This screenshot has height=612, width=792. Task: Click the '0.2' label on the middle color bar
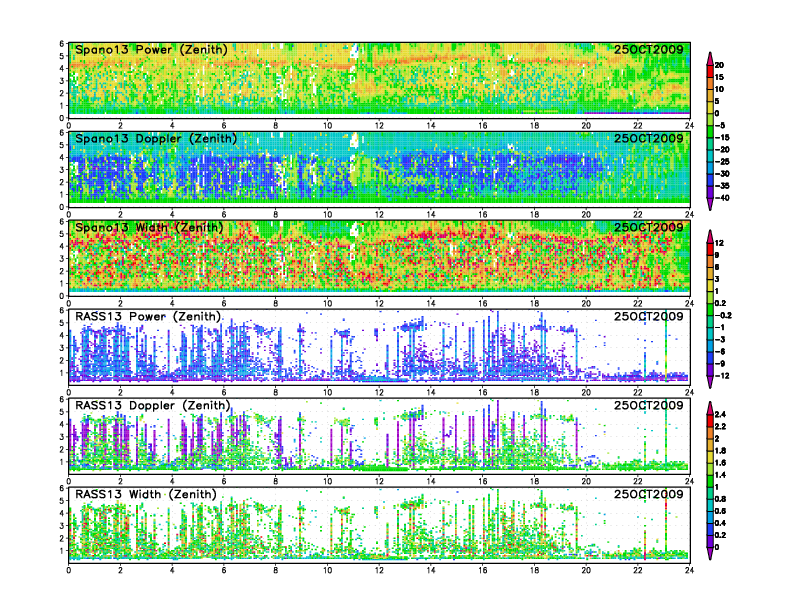pos(720,303)
